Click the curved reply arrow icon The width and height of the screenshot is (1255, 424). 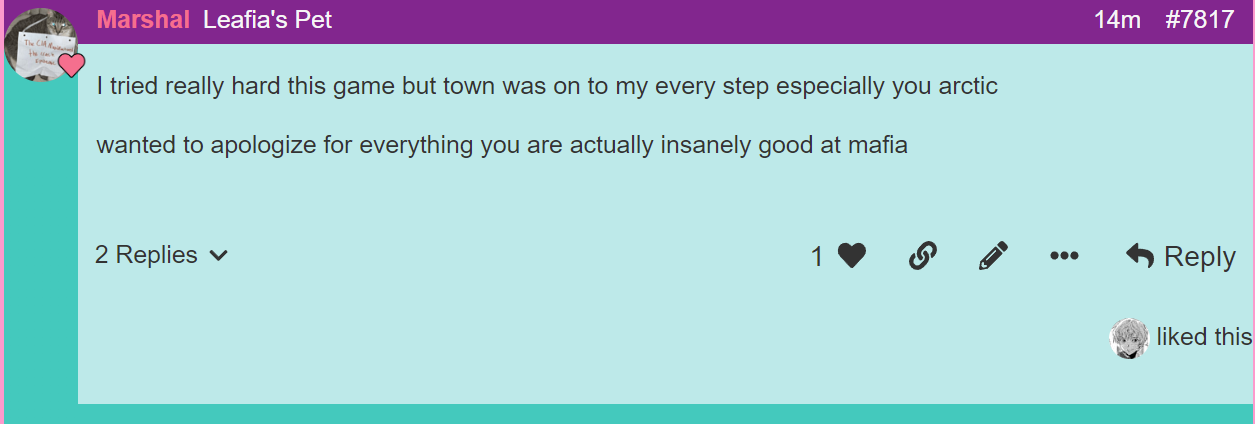click(1140, 255)
